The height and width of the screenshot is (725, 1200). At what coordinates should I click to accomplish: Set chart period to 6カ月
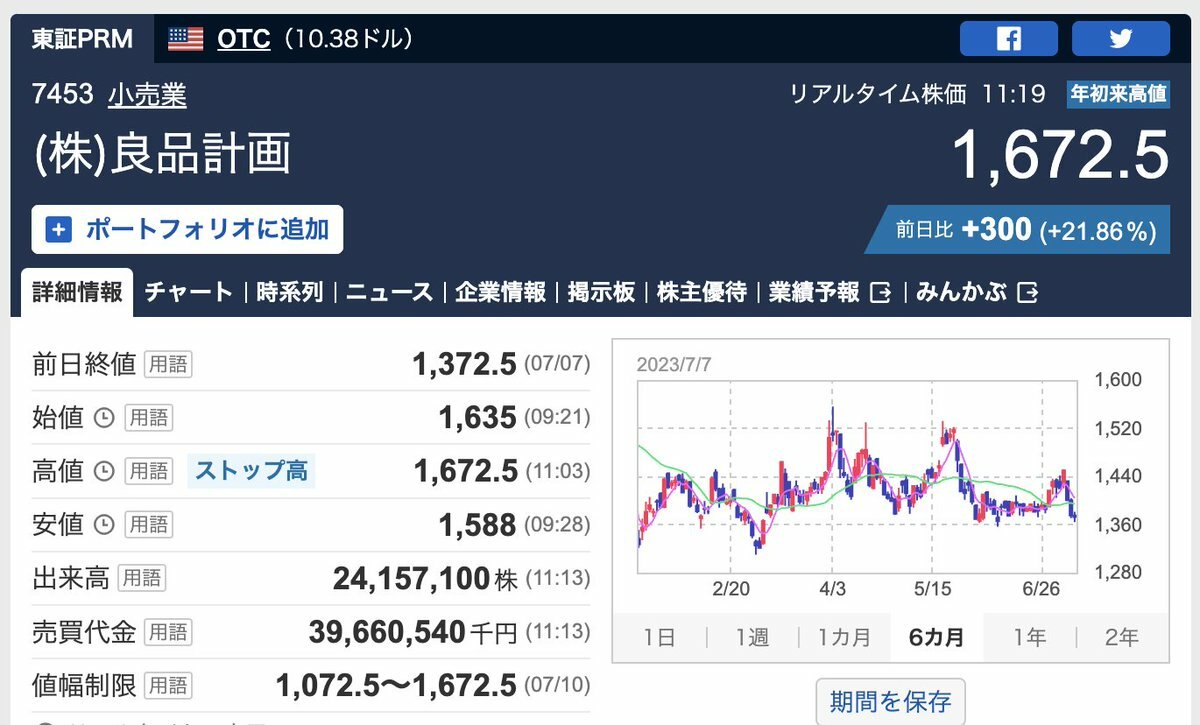pos(937,637)
